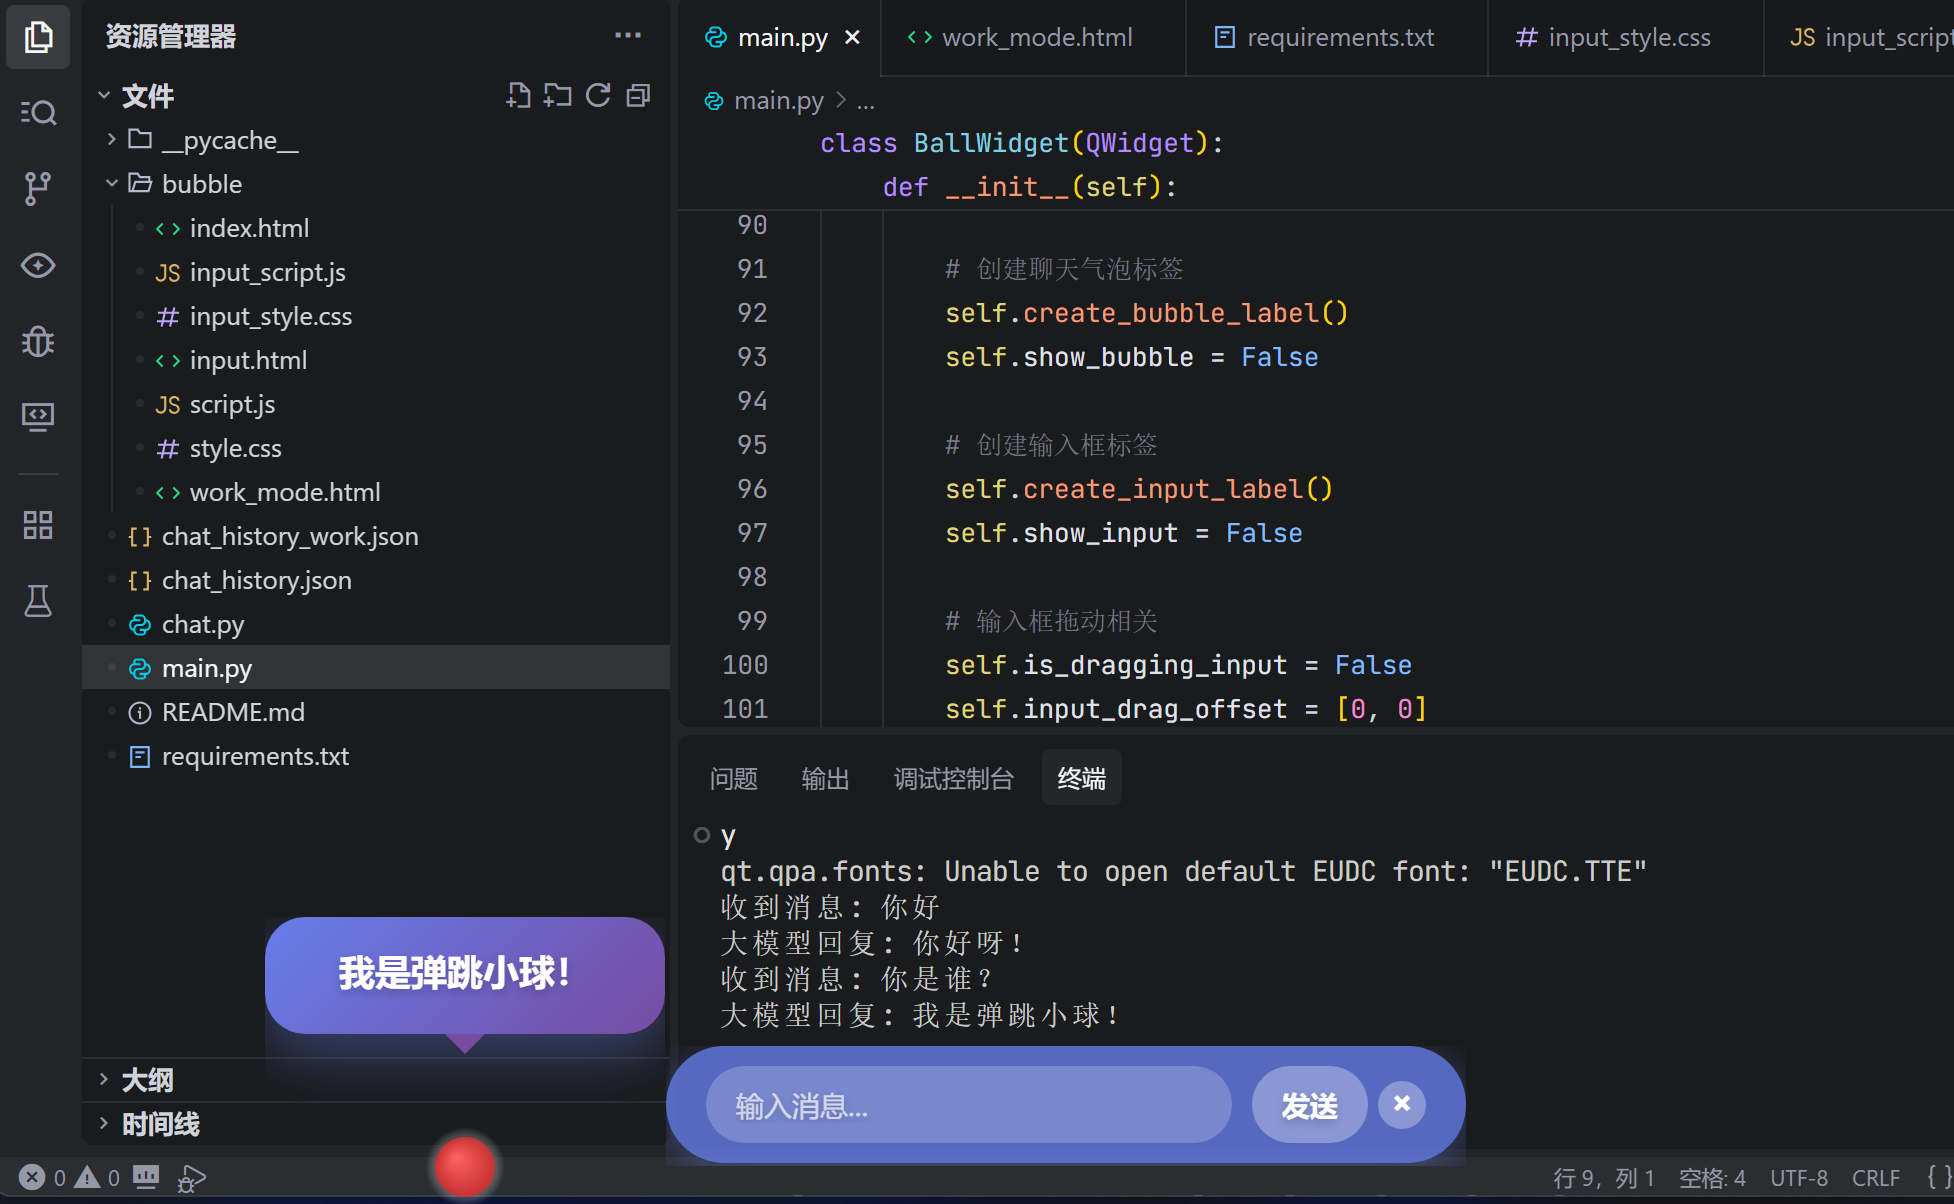Screen dimensions: 1954x1204
Task: Click the language mode braces in status bar
Action: (1938, 1177)
